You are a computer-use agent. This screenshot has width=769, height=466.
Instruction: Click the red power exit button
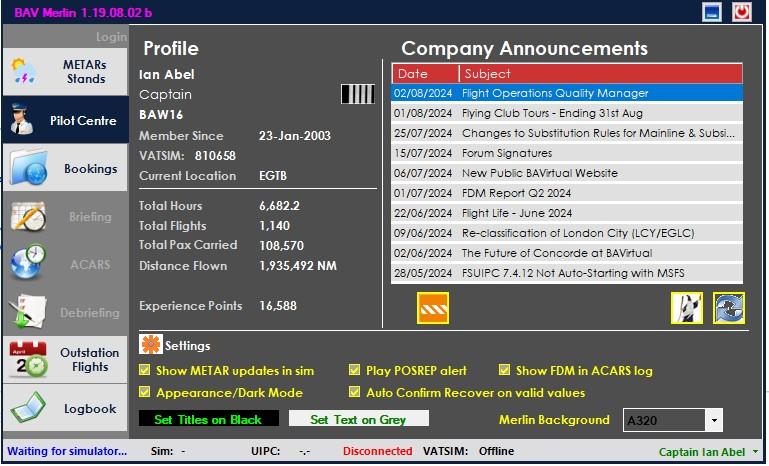(742, 12)
